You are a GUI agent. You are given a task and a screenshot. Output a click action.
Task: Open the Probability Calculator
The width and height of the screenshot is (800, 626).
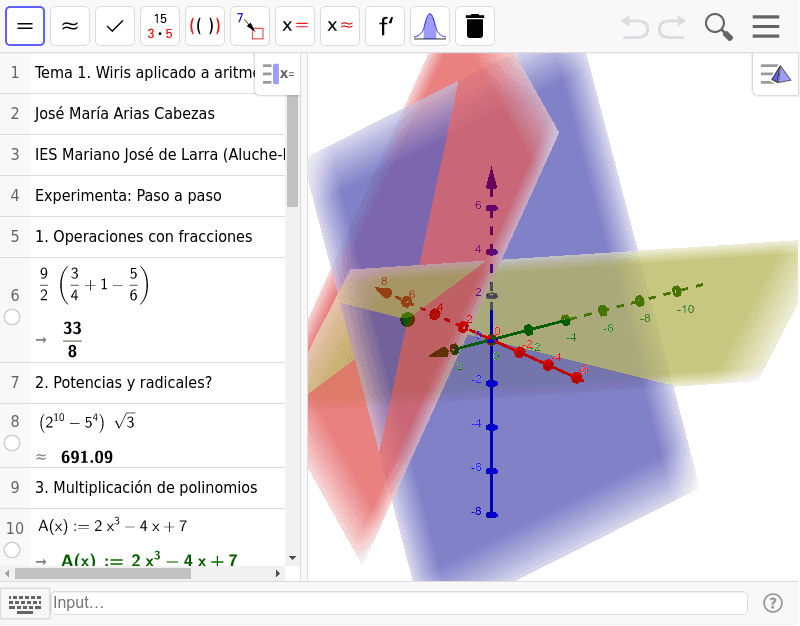coord(429,26)
